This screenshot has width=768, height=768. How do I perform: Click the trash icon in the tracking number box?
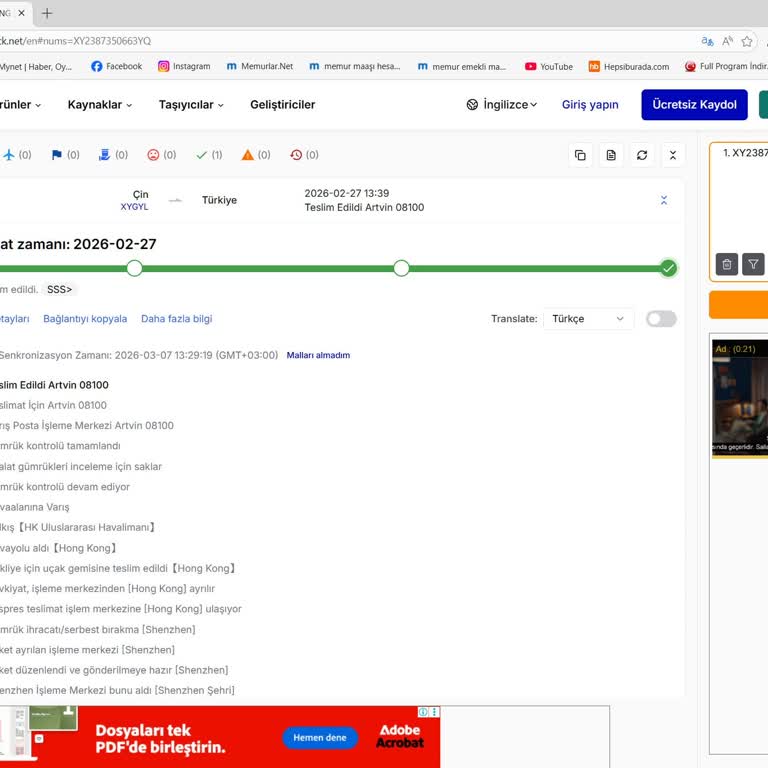[x=727, y=264]
